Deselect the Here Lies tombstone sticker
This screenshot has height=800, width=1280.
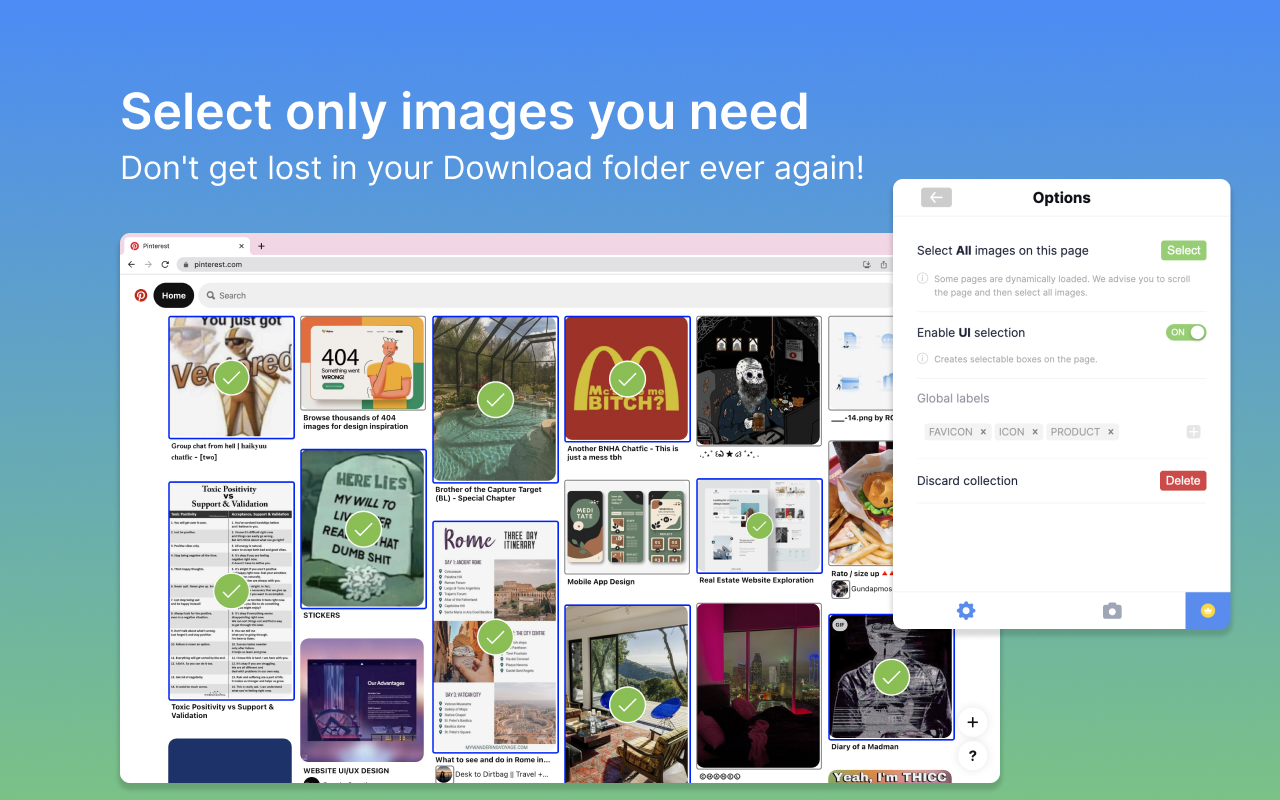pos(363,528)
